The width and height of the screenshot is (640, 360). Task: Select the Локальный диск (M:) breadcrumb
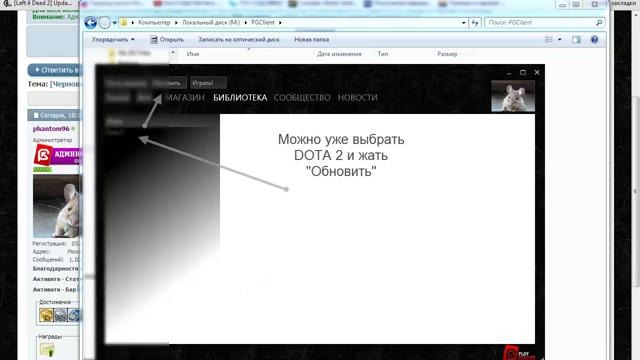211,22
